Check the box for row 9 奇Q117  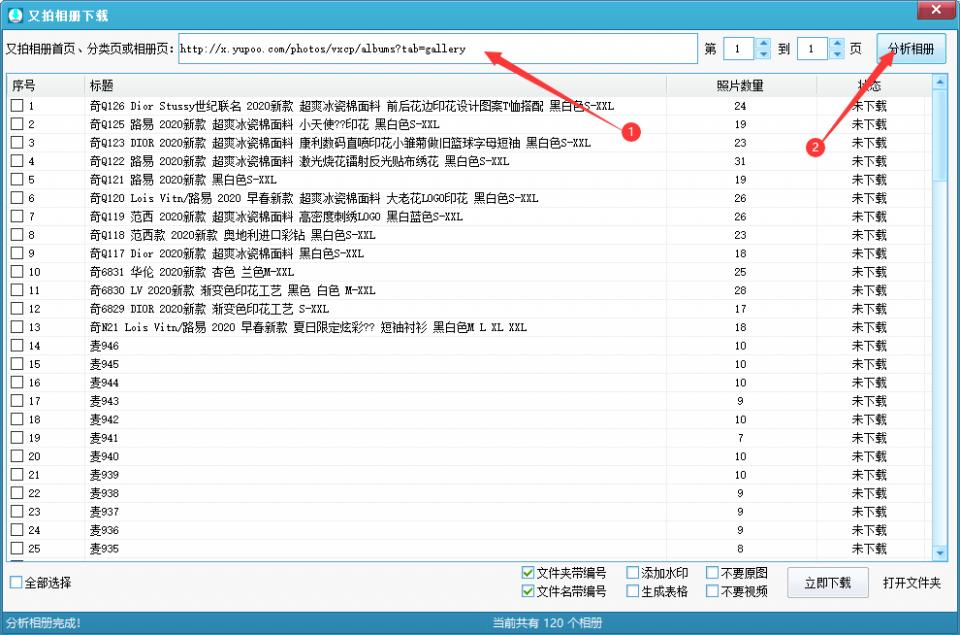click(x=17, y=253)
